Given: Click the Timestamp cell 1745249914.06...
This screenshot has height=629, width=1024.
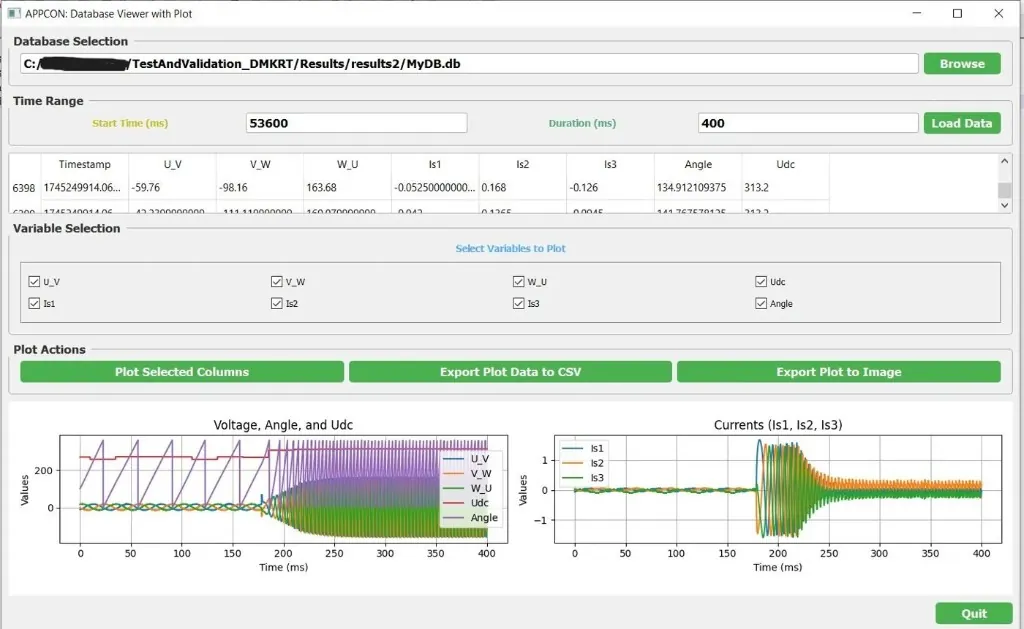Looking at the screenshot, I should (x=85, y=187).
